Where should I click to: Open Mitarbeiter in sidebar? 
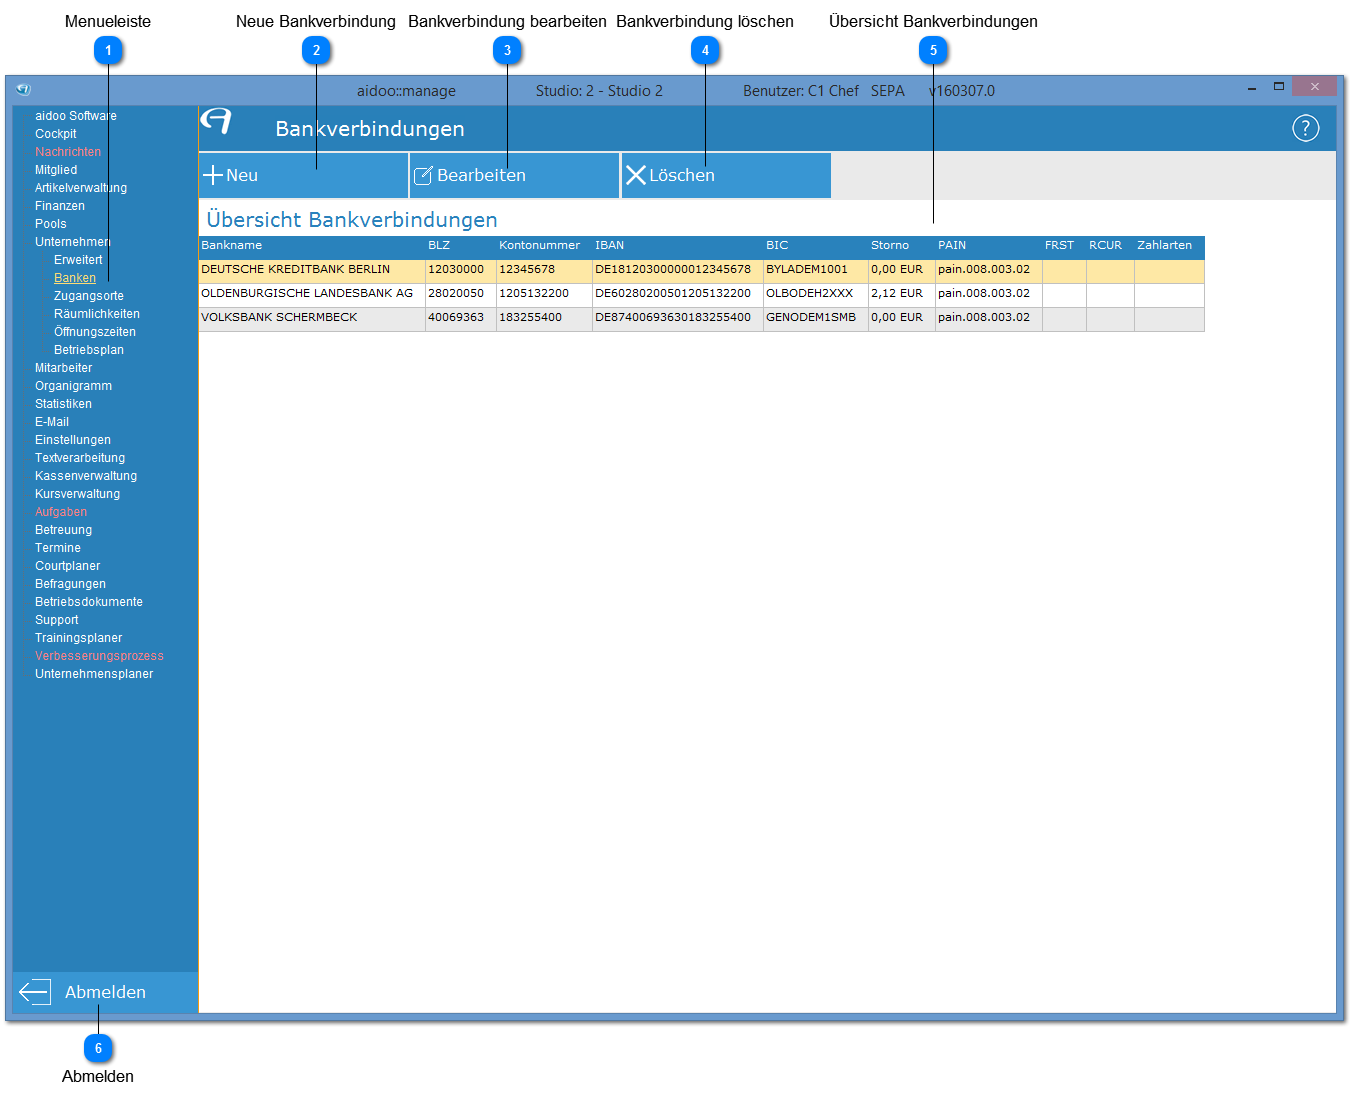(x=64, y=368)
